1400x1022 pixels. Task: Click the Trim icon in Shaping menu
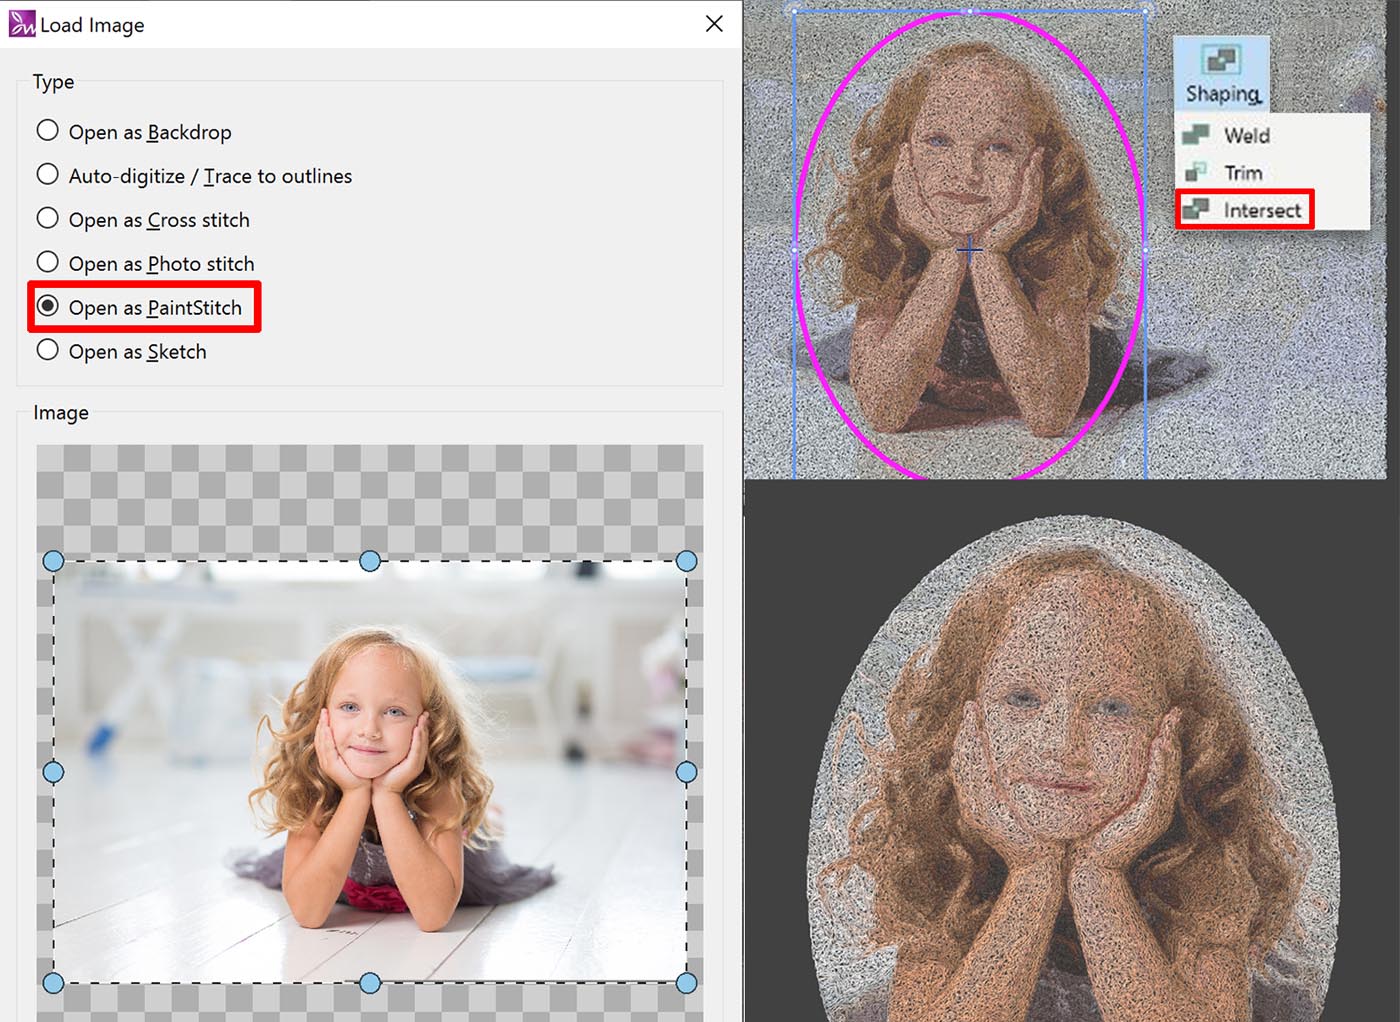[1195, 173]
